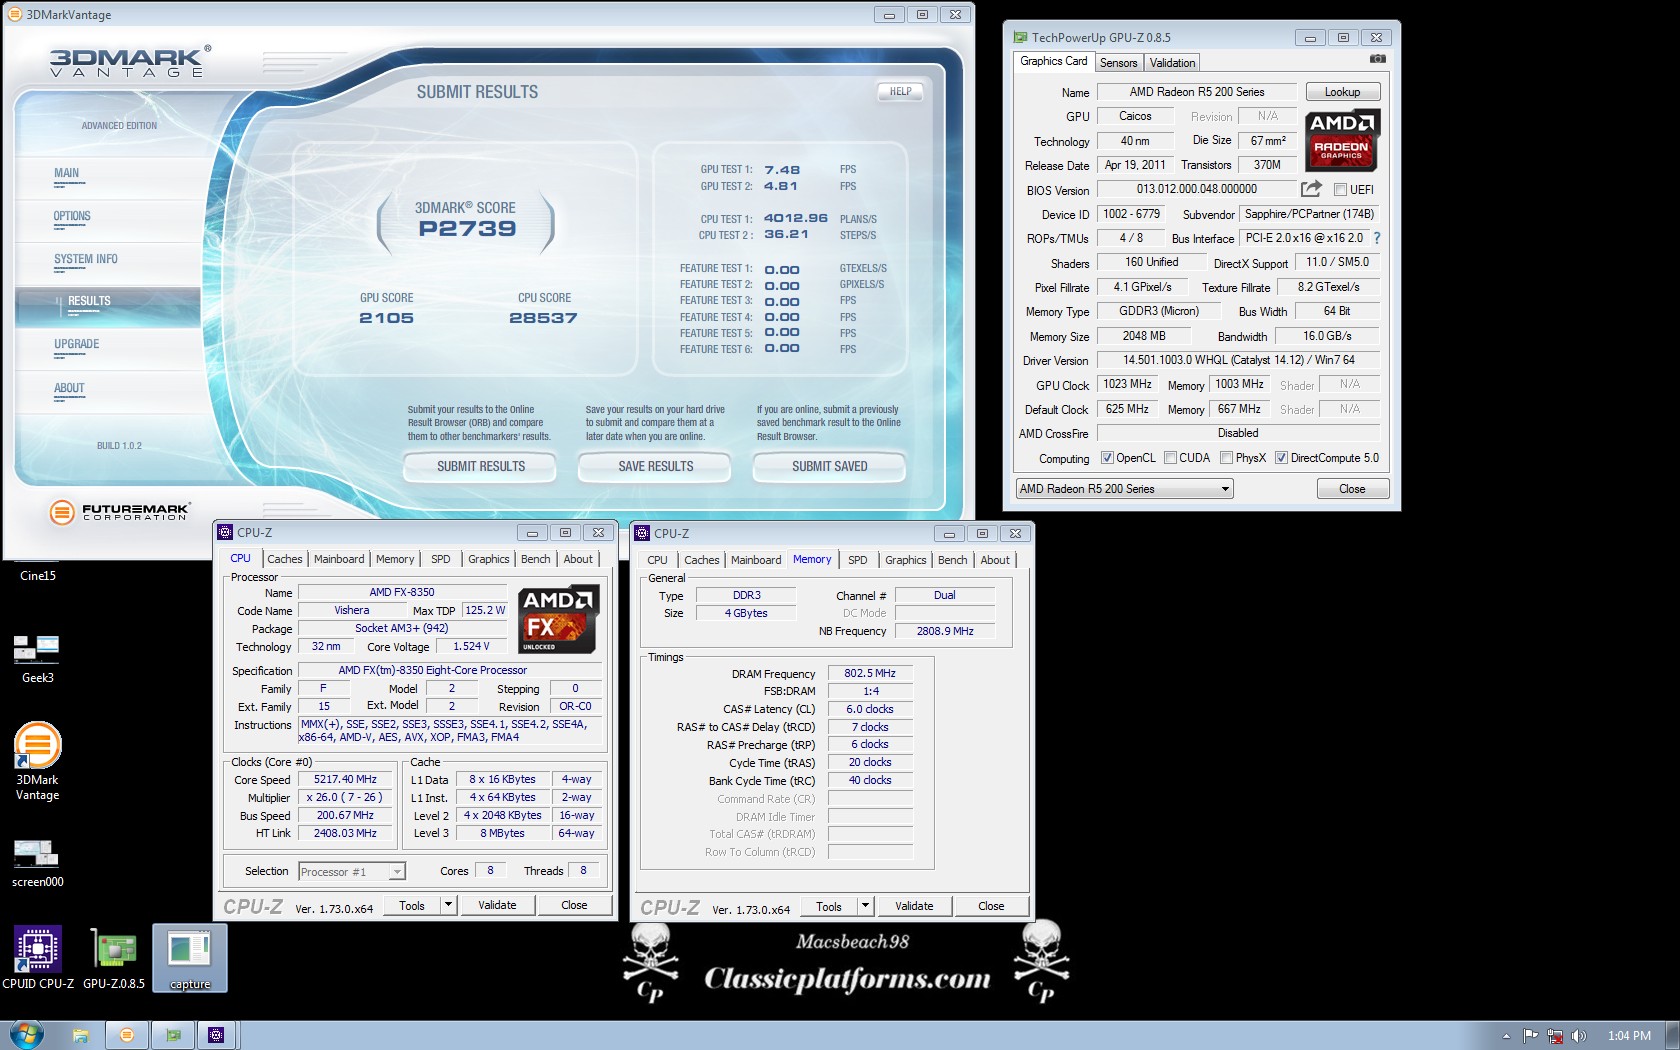The height and width of the screenshot is (1050, 1680).
Task: Toggle the OpenCL checkbox
Action: (x=1107, y=458)
